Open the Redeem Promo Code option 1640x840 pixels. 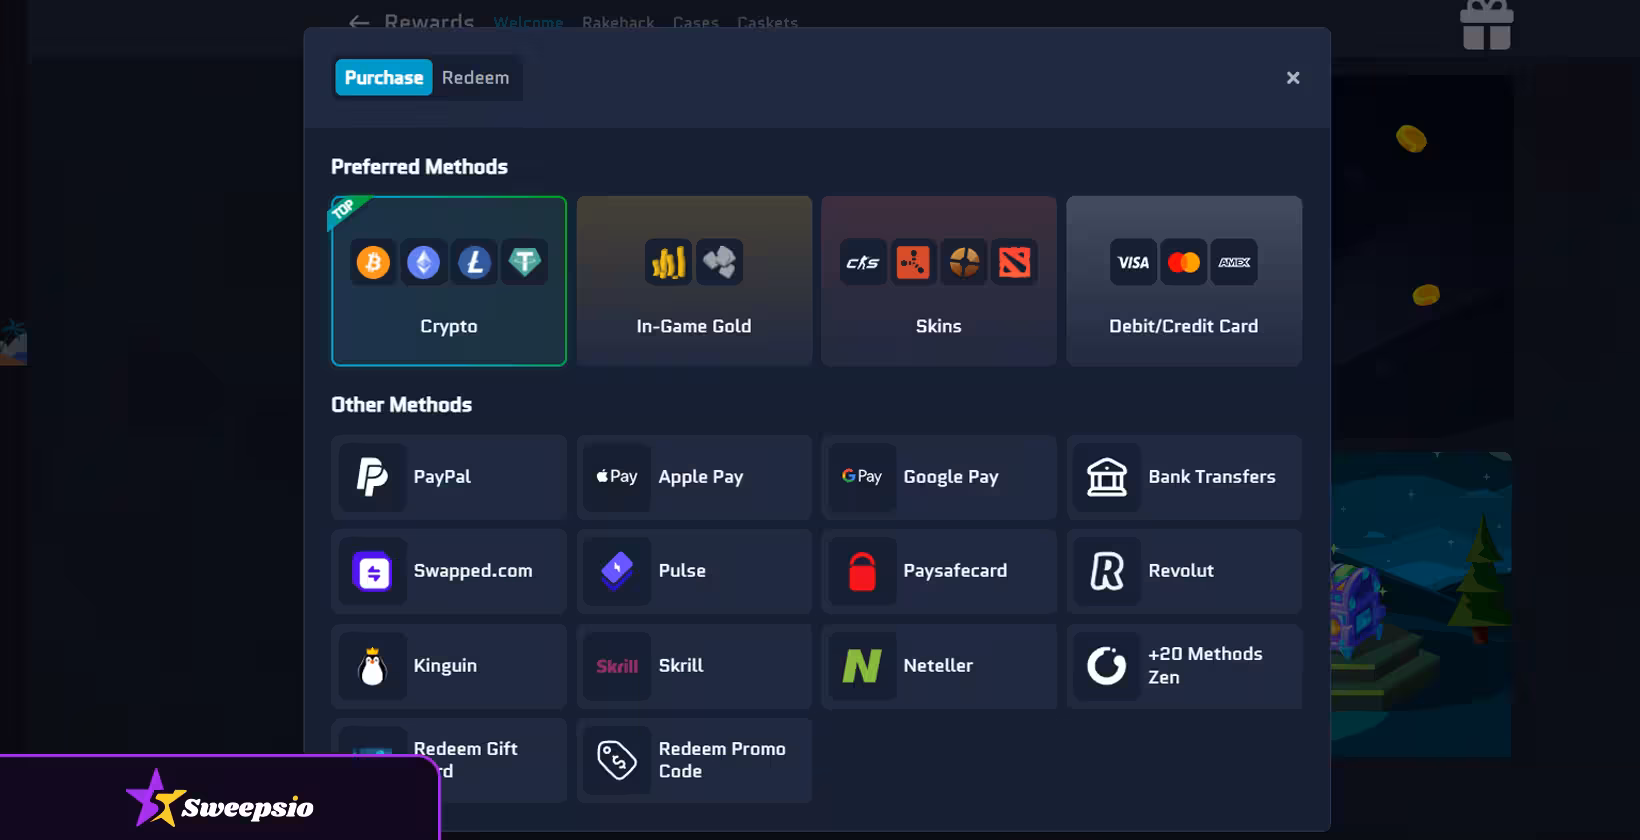click(694, 760)
